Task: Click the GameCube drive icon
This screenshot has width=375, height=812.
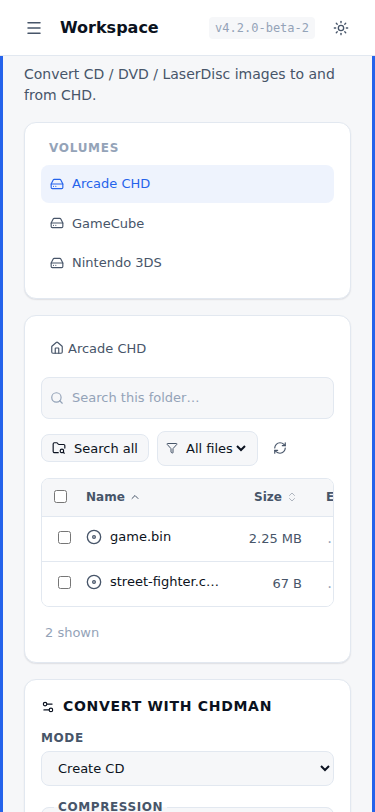Action: pos(56,224)
